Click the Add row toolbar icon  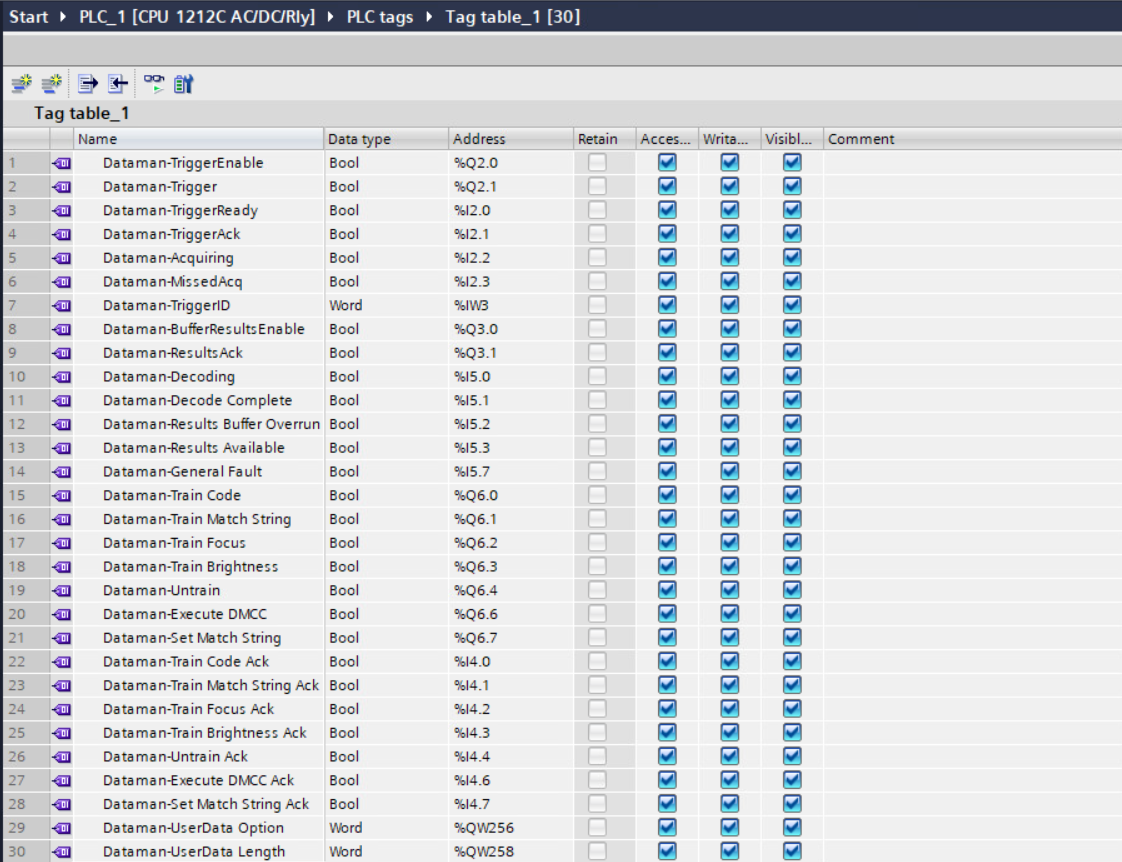tap(51, 85)
